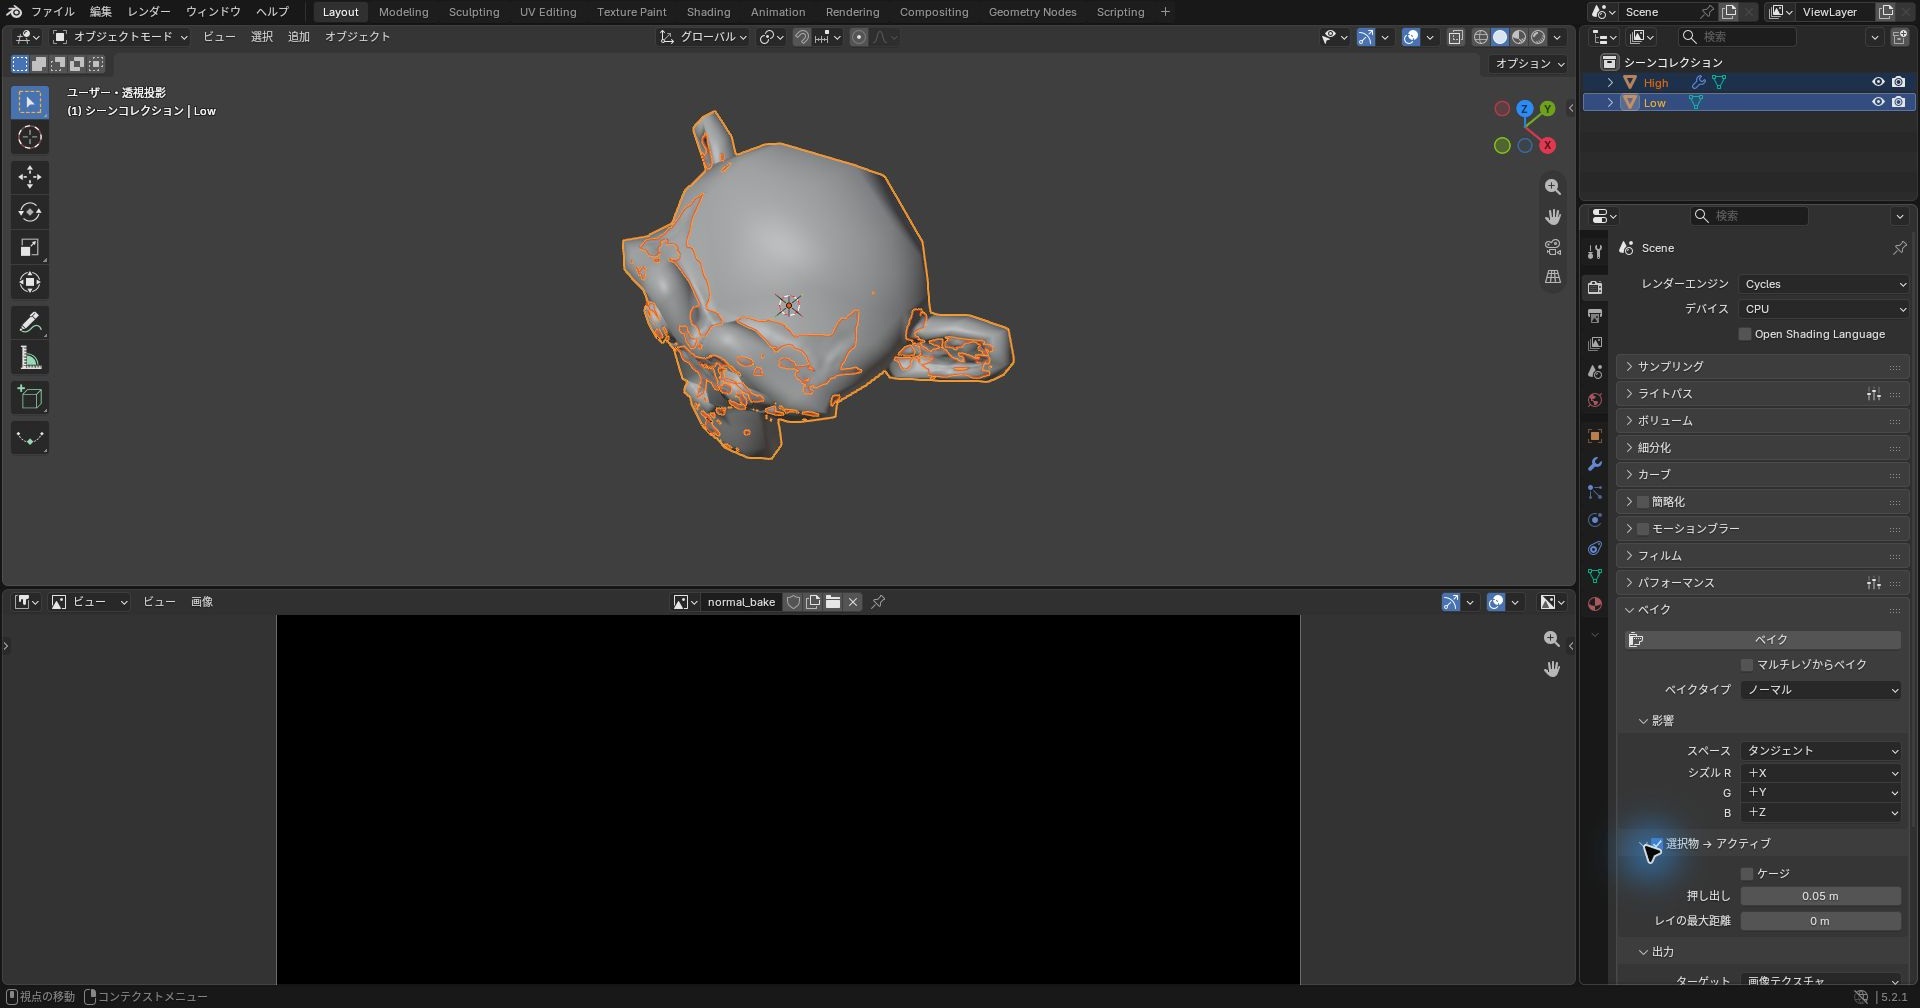This screenshot has height=1008, width=1920.
Task: Open the ファイル menu
Action: click(x=53, y=12)
